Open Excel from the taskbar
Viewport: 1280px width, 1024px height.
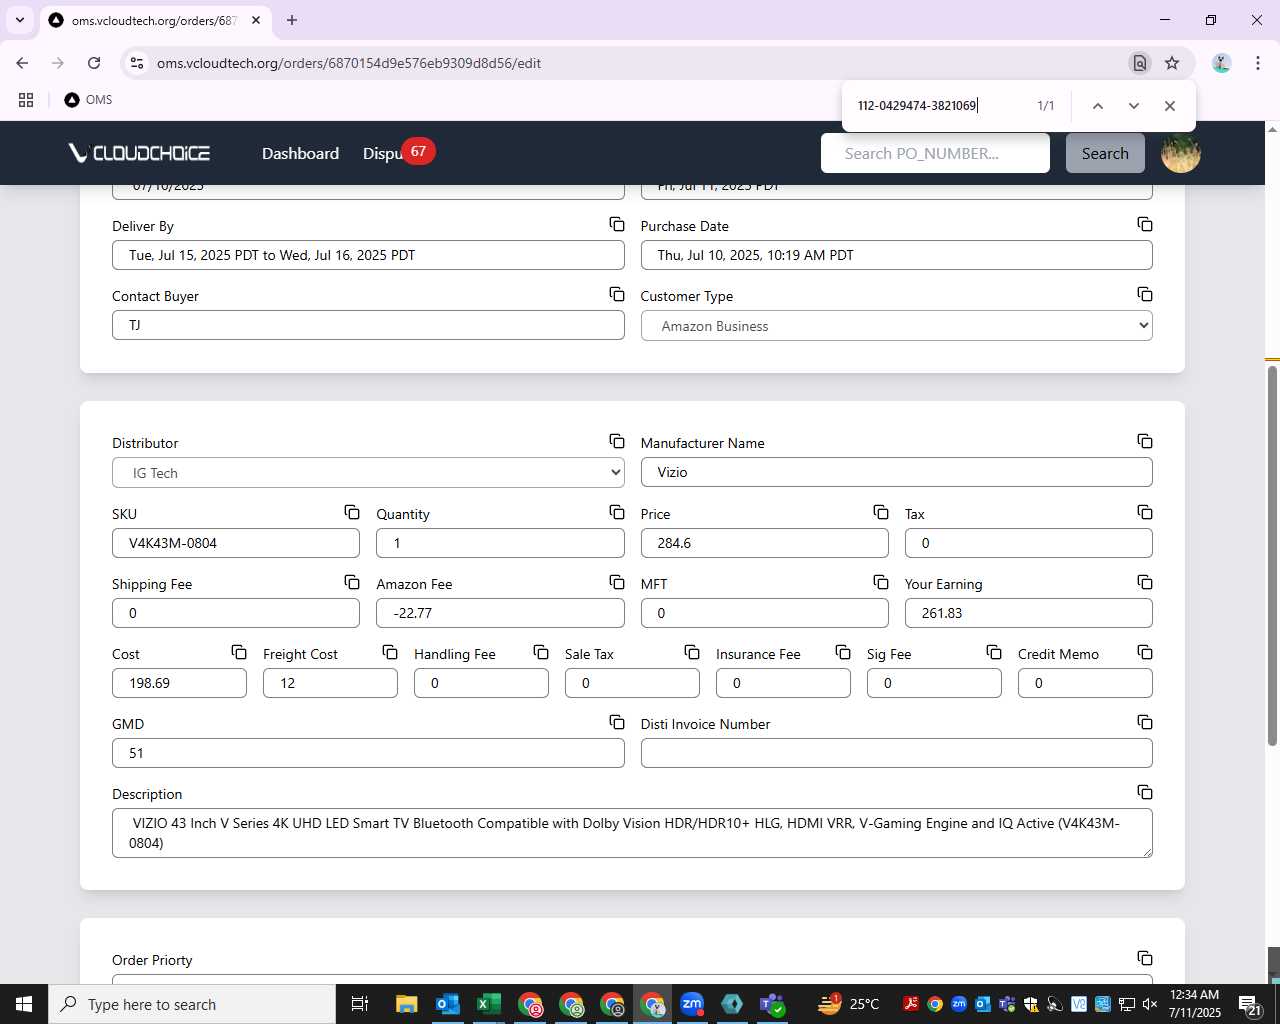(489, 1004)
